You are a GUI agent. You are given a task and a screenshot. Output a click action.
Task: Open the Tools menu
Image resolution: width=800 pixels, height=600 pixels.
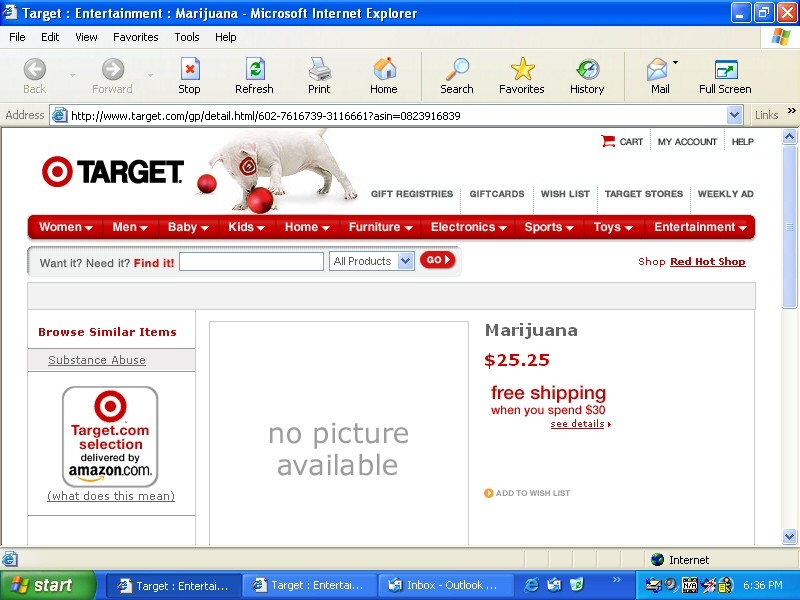[x=187, y=37]
